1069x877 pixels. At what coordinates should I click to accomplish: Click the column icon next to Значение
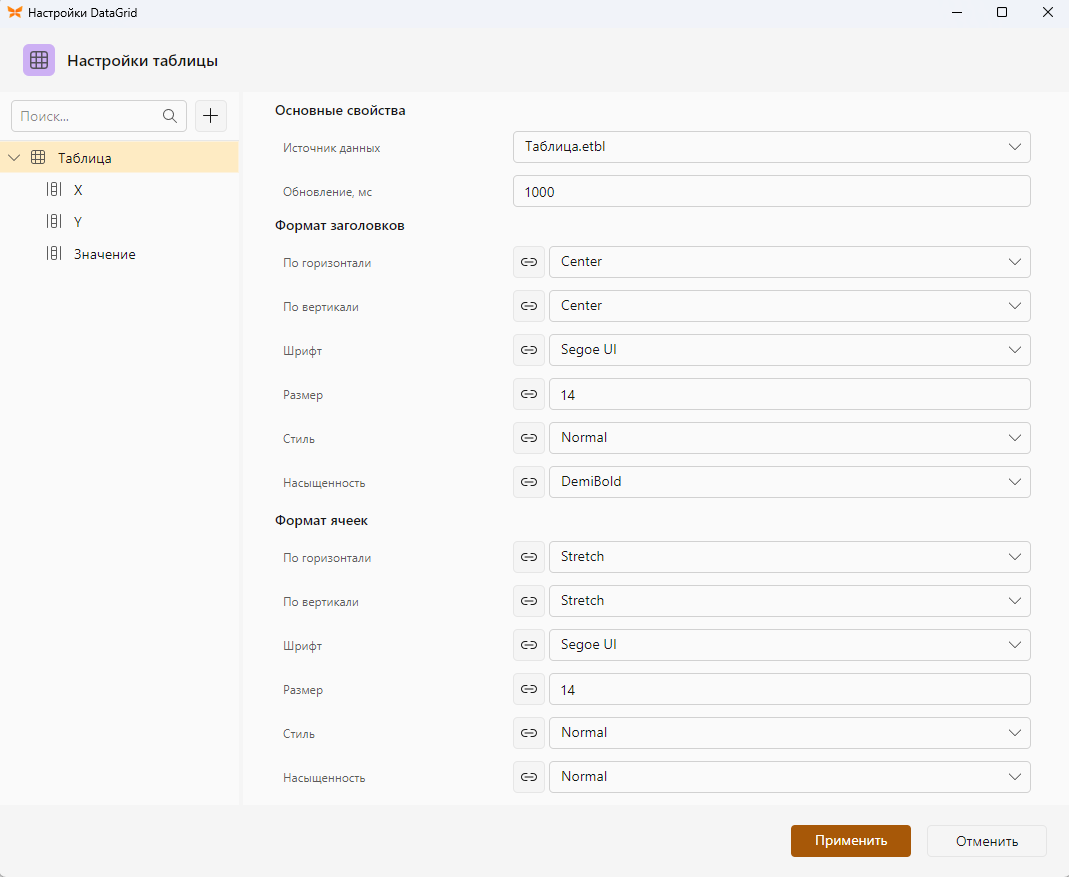pos(54,253)
